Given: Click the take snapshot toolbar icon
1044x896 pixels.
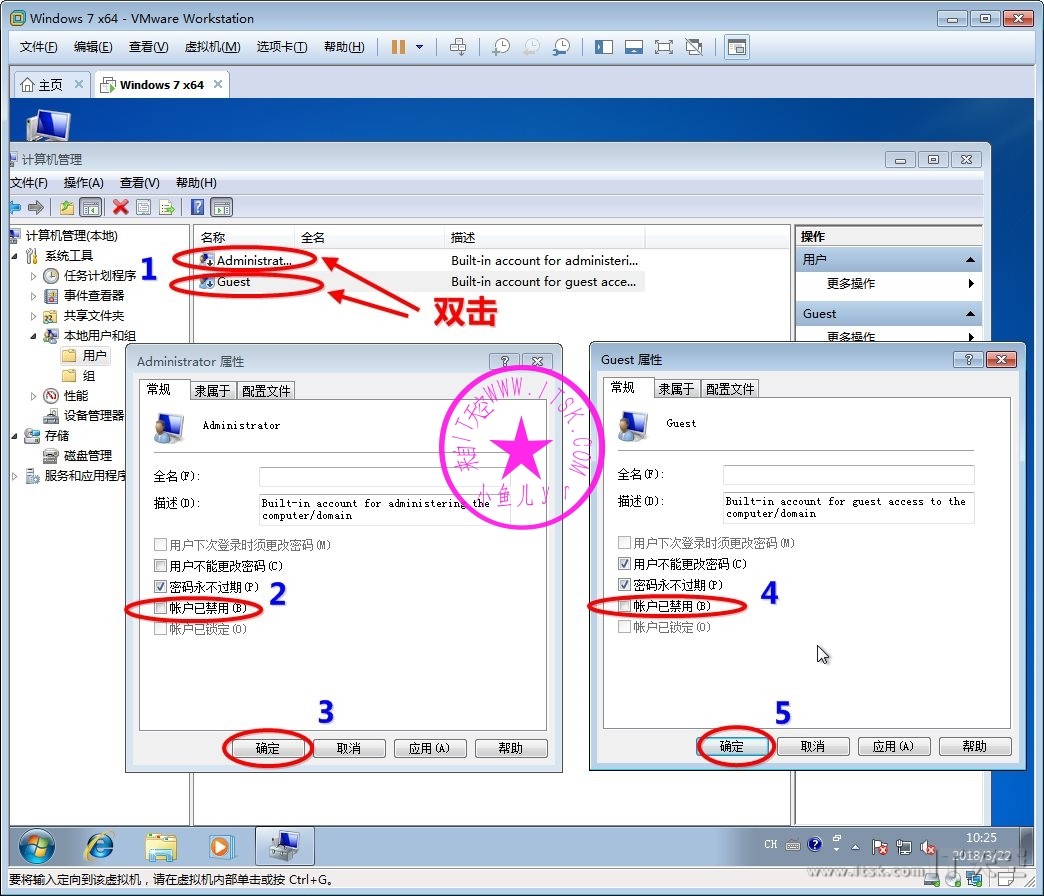Looking at the screenshot, I should pyautogui.click(x=501, y=47).
